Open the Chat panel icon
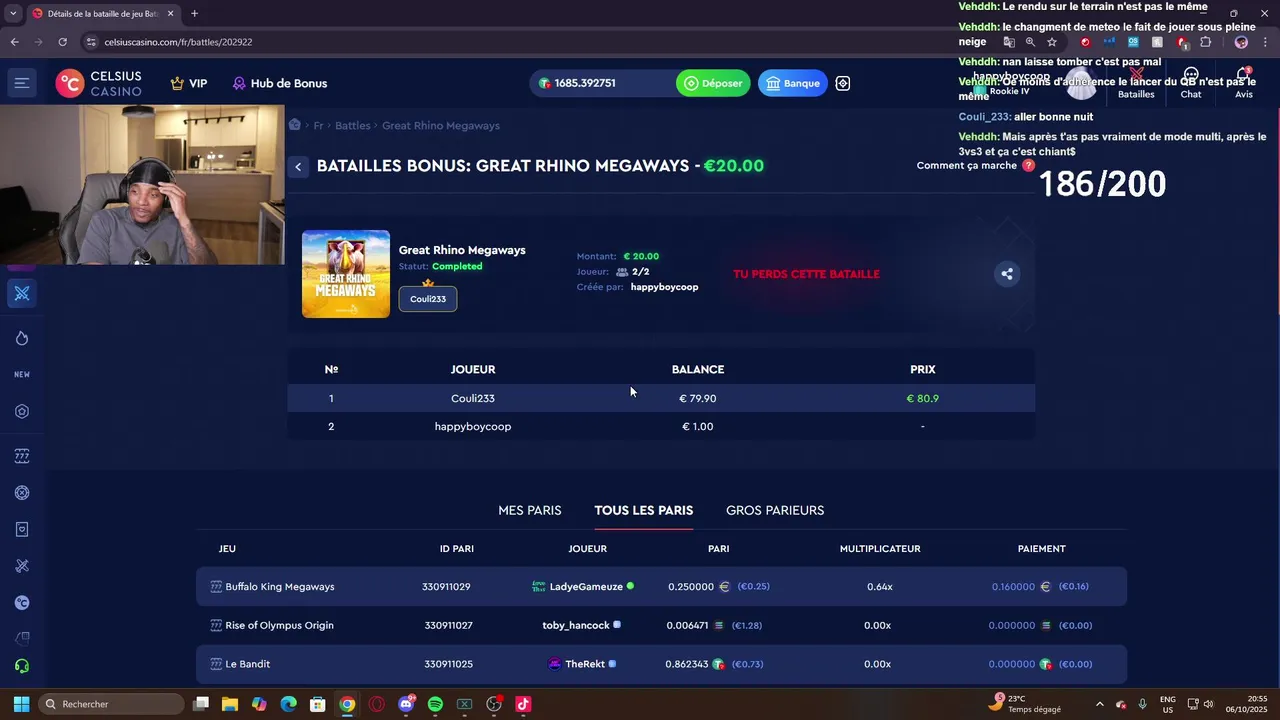The height and width of the screenshot is (720, 1280). coord(1191,83)
